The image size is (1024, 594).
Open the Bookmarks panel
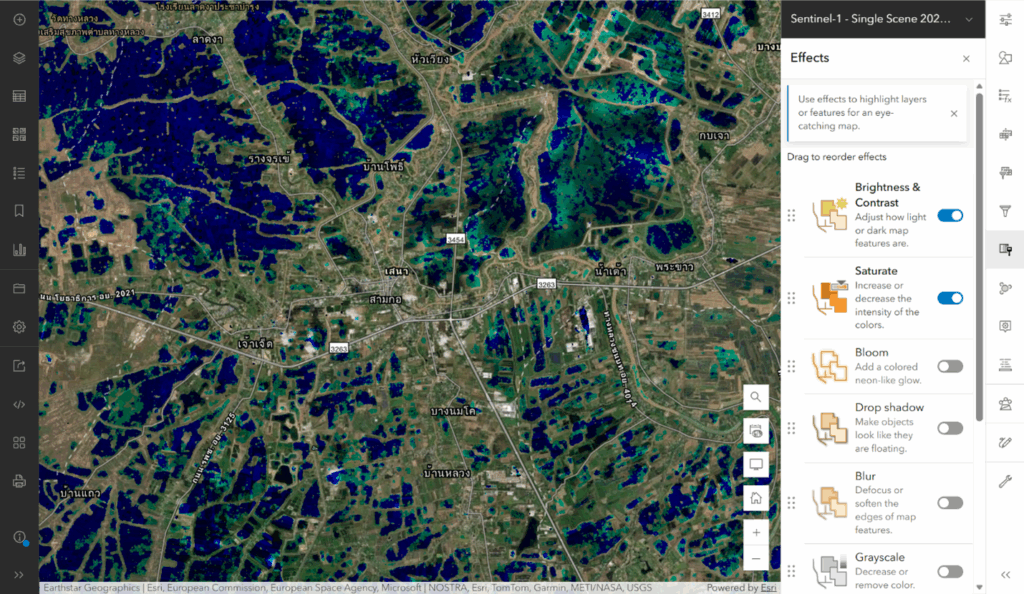pyautogui.click(x=19, y=211)
